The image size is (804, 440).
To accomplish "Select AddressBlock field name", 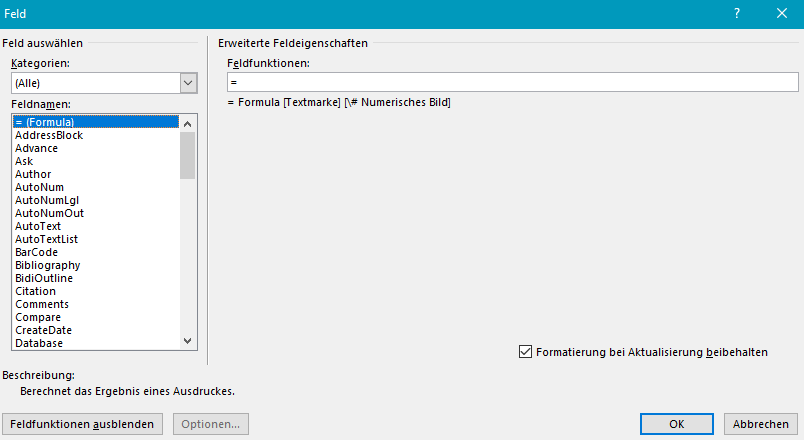I will click(96, 135).
